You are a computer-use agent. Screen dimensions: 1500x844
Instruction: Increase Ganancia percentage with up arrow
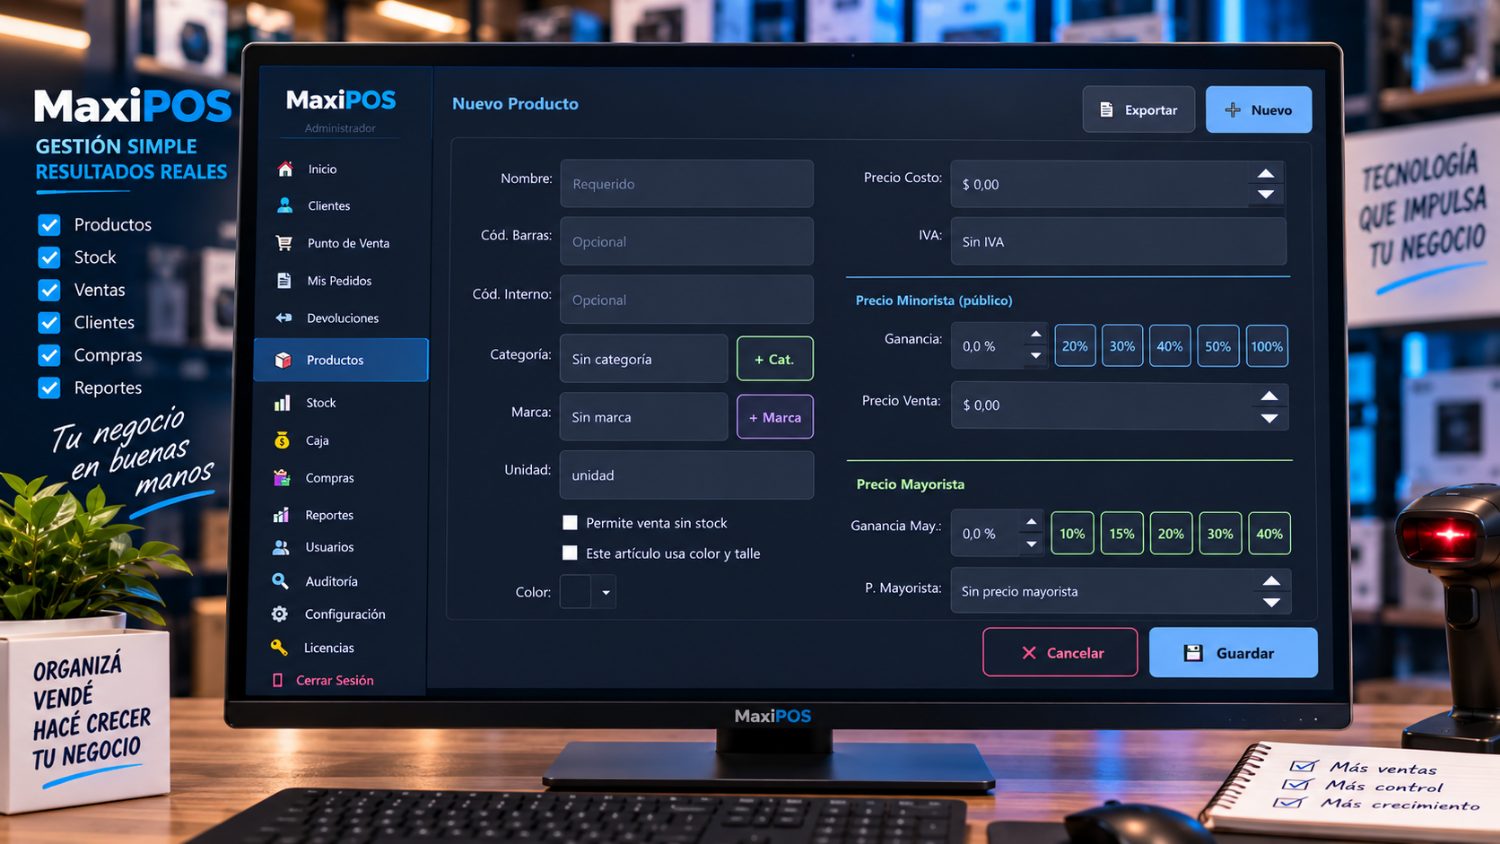click(x=1036, y=334)
